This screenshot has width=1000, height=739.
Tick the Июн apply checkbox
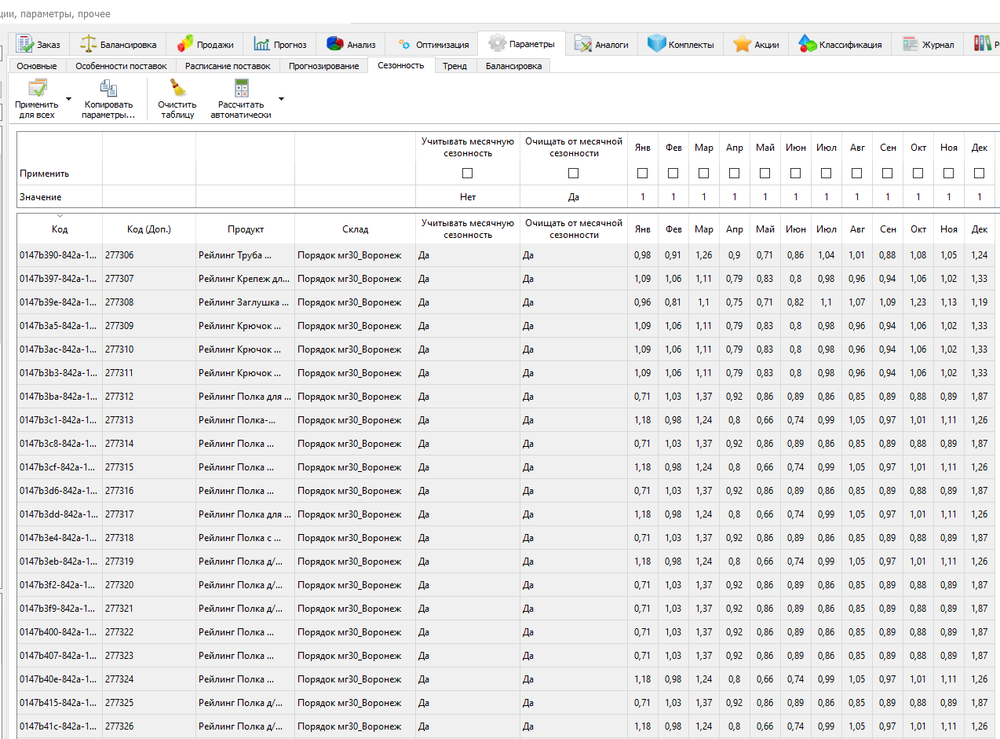(795, 173)
